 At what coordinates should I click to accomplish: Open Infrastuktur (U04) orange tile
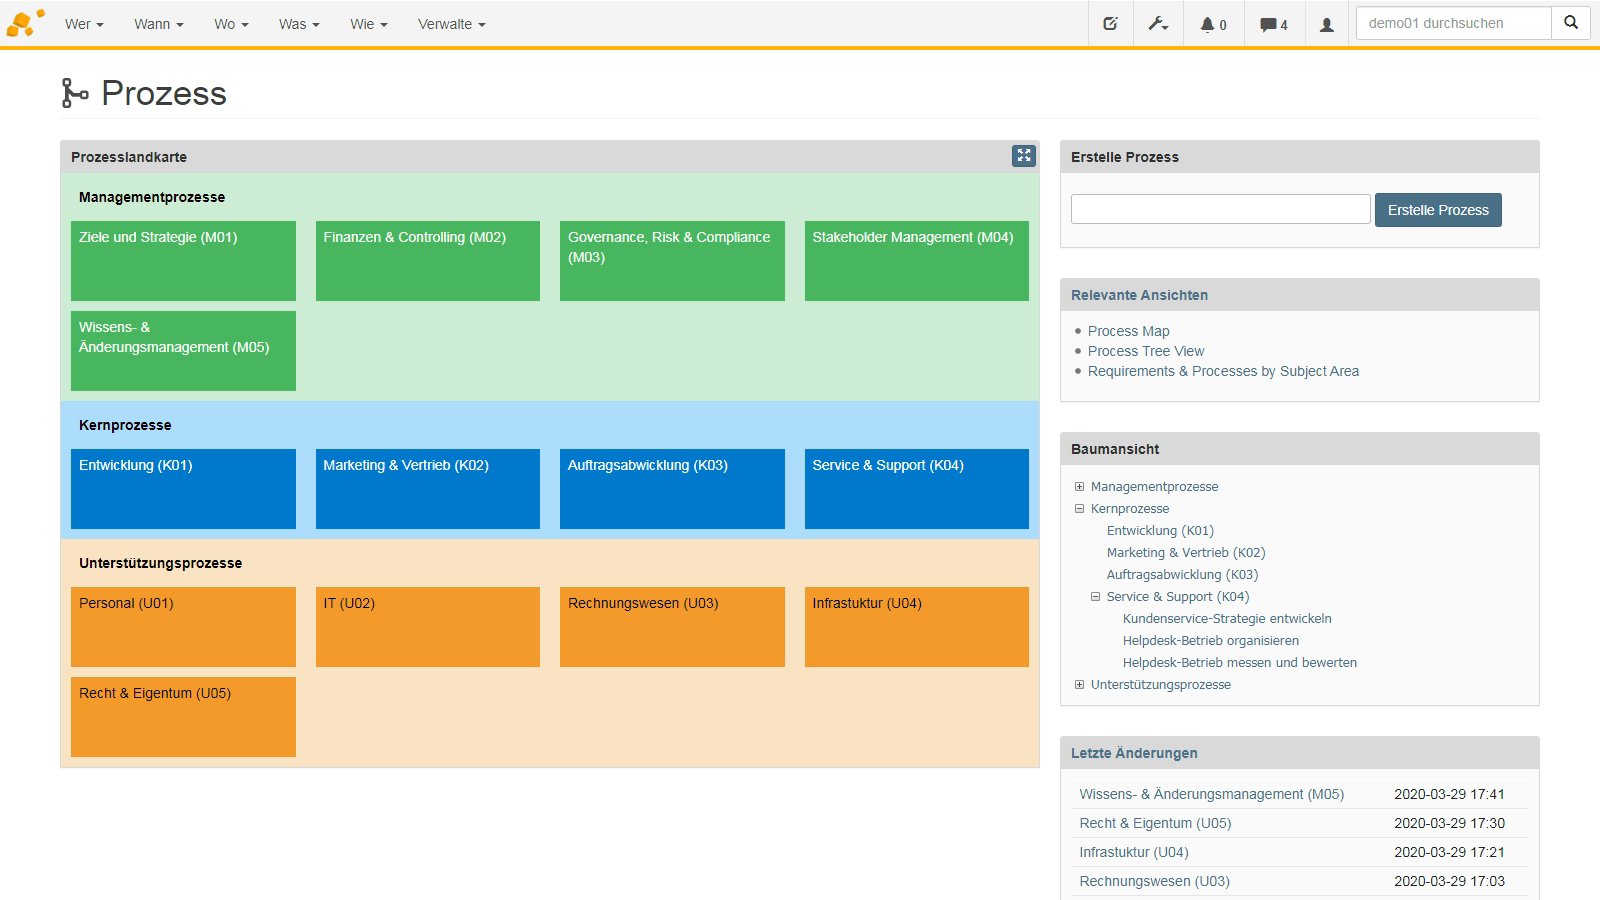917,627
